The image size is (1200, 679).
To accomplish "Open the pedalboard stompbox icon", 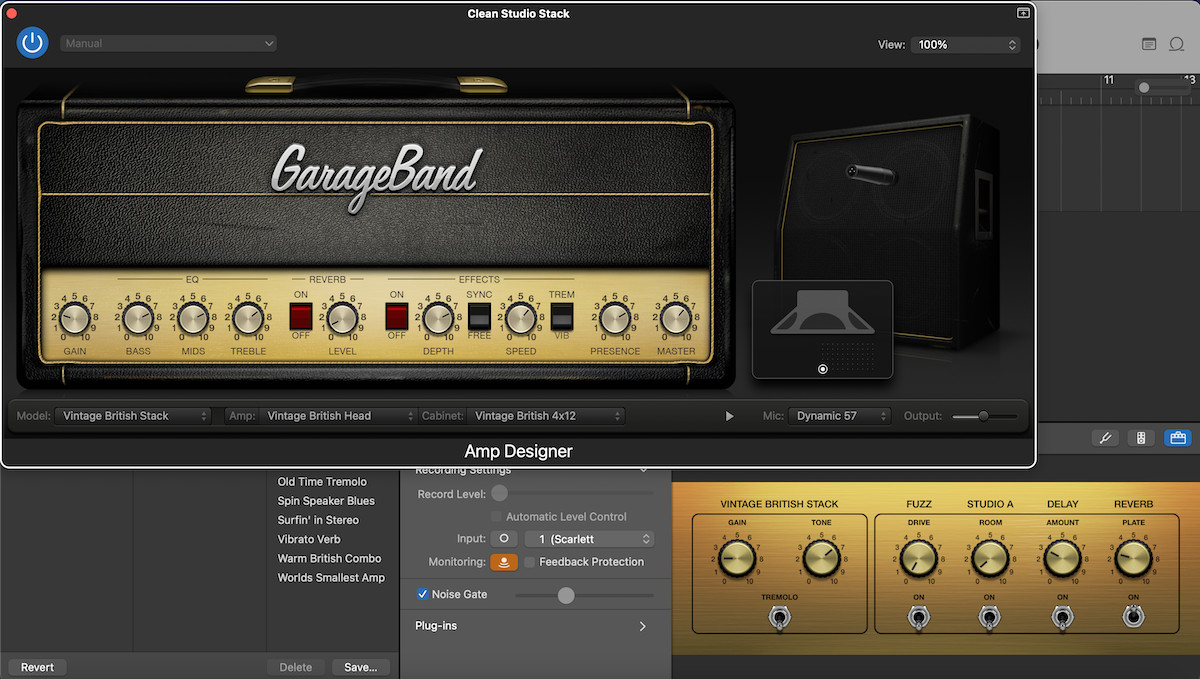I will click(x=1140, y=438).
